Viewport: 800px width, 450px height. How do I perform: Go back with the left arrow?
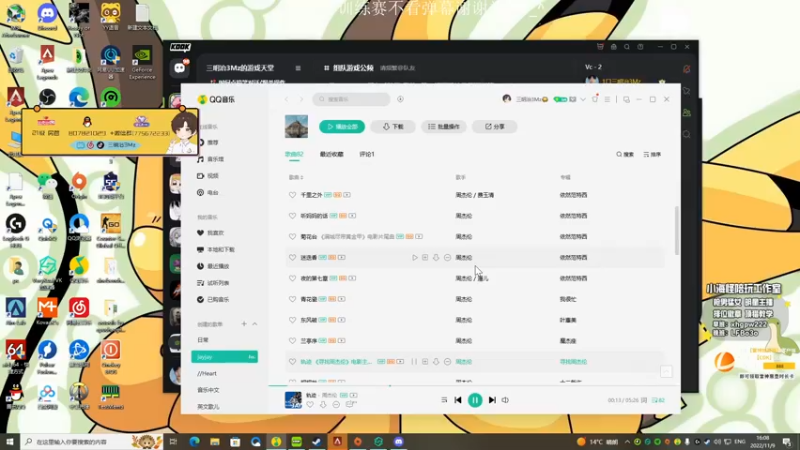click(287, 99)
